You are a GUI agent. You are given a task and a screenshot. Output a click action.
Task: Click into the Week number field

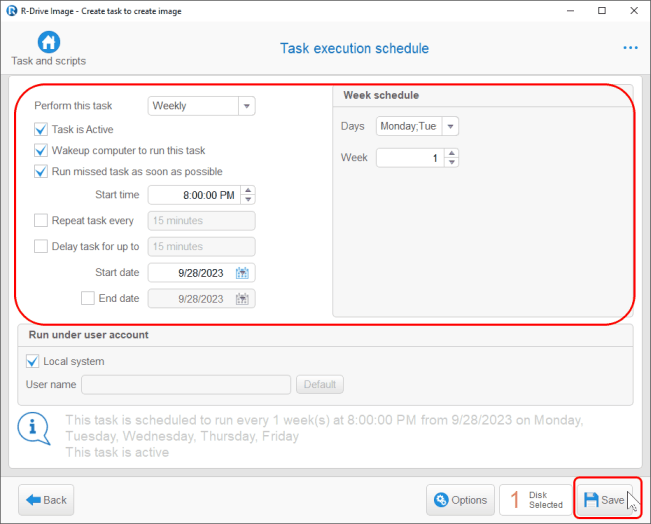(410, 158)
